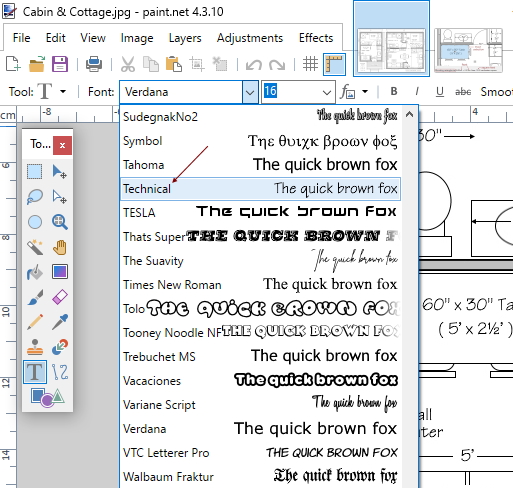The image size is (513, 488).
Task: Select the Line/Curve tool
Action: [60, 372]
